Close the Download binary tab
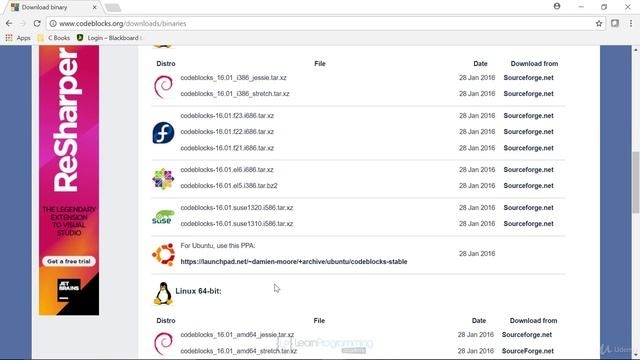Image resolution: width=640 pixels, height=360 pixels. (x=95, y=7)
